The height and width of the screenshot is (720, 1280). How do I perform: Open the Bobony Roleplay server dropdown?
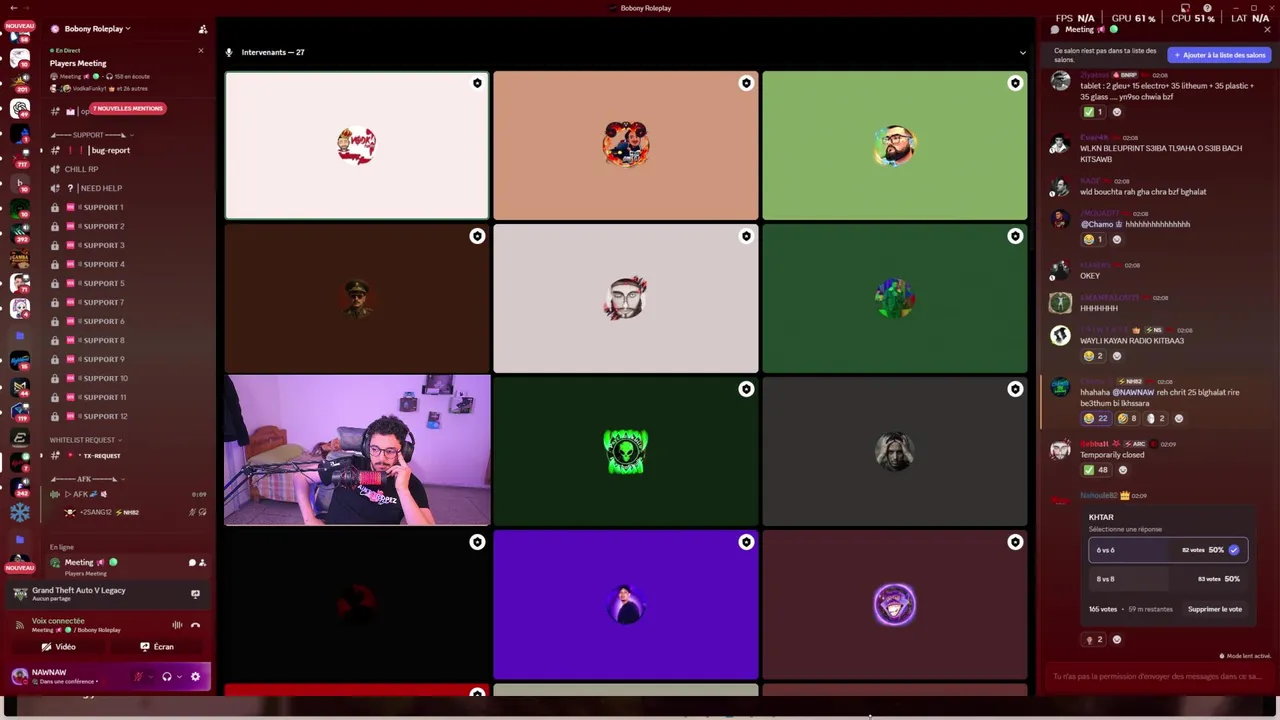pyautogui.click(x=97, y=29)
